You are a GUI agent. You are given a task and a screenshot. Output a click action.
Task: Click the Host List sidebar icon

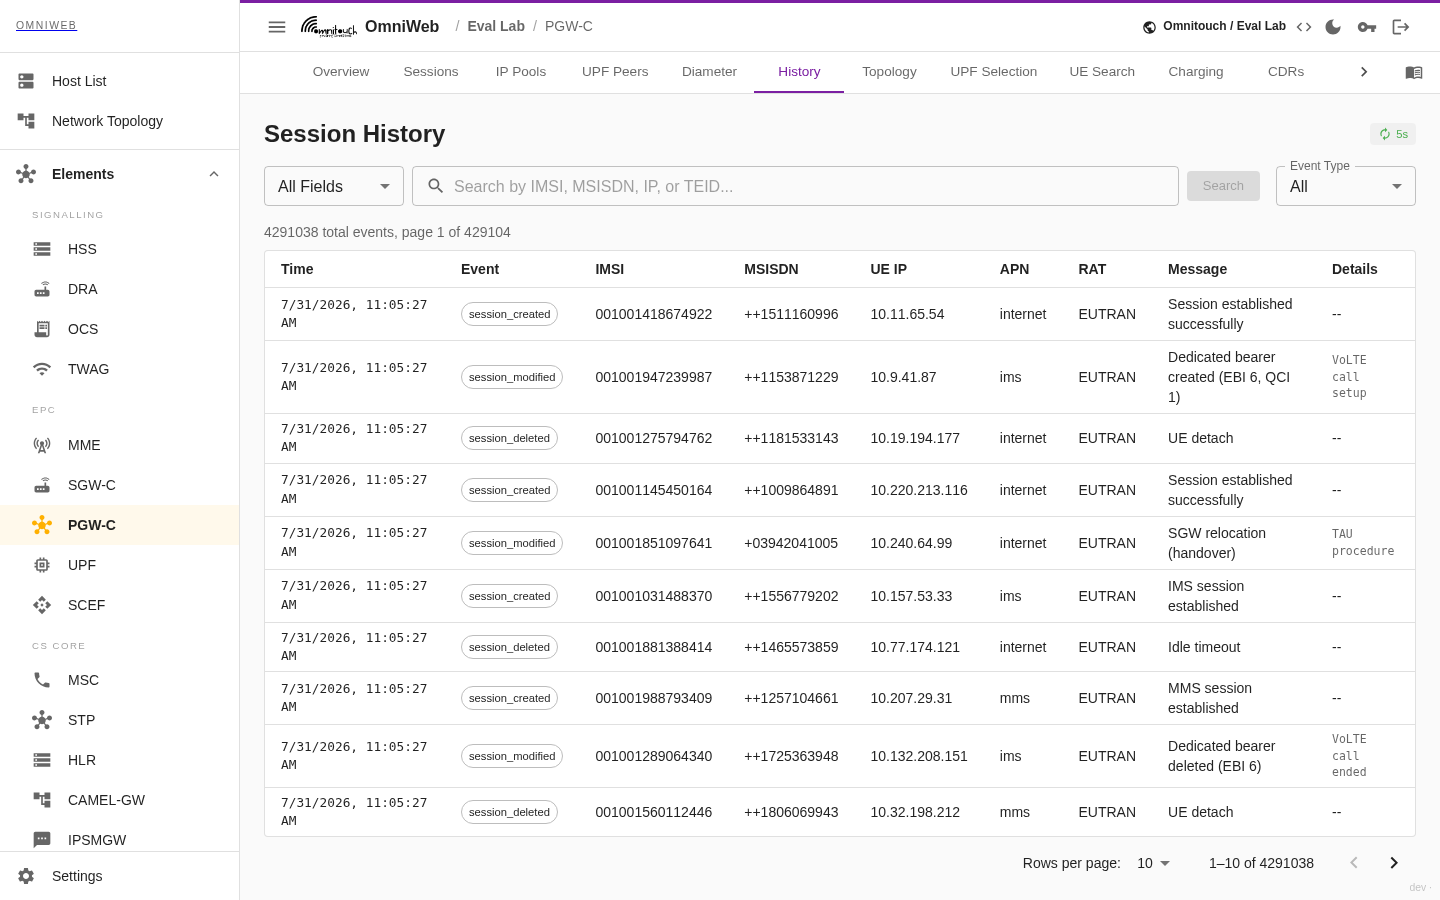point(26,81)
